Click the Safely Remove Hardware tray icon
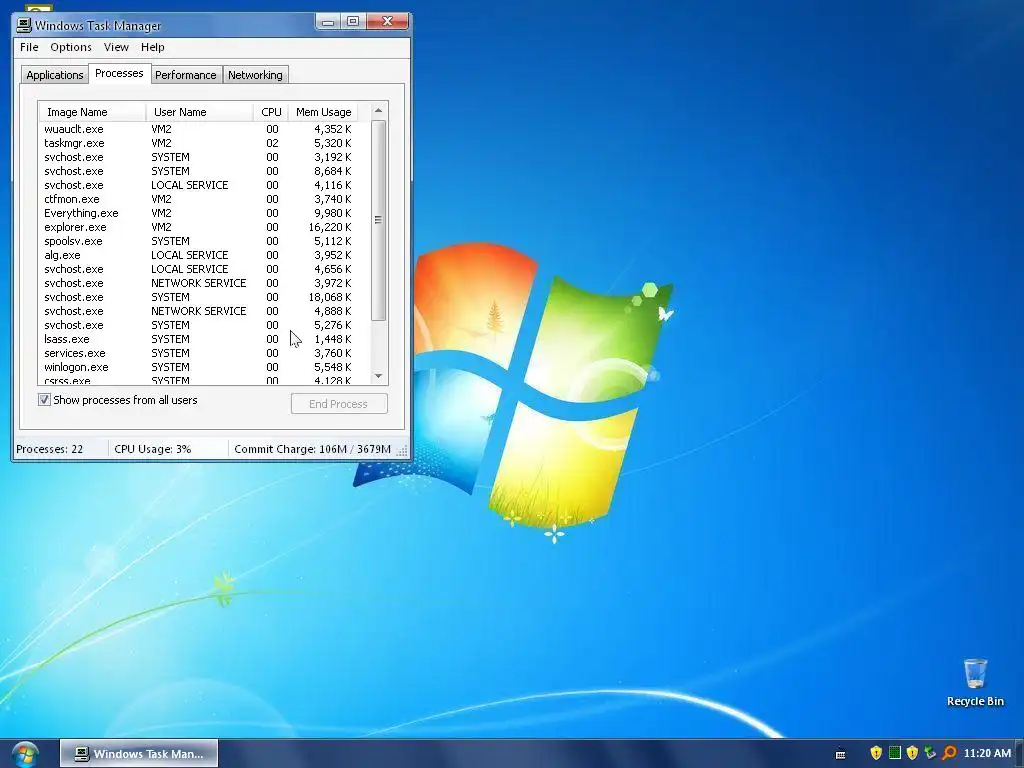This screenshot has height=768, width=1024. [x=930, y=753]
